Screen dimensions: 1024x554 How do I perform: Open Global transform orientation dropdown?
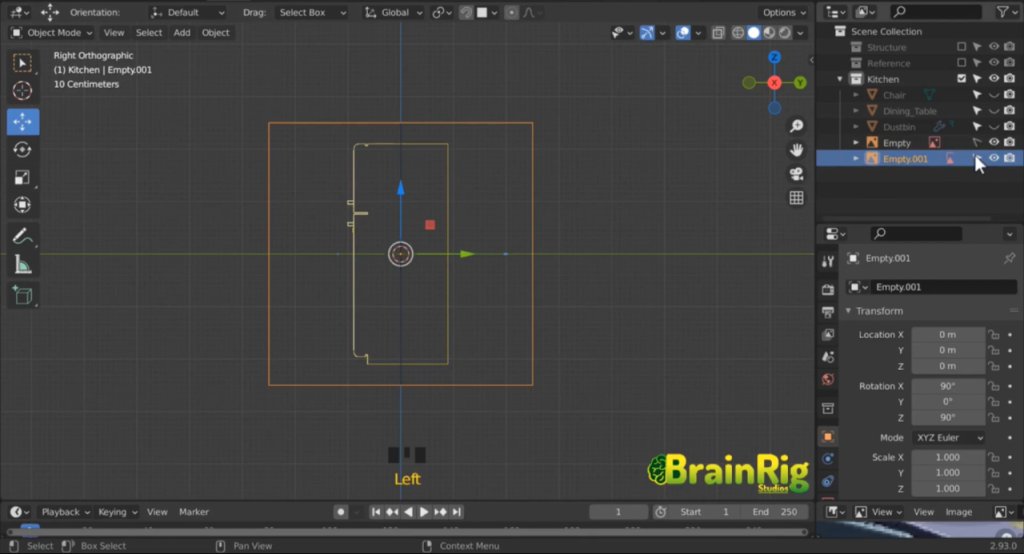pos(394,12)
